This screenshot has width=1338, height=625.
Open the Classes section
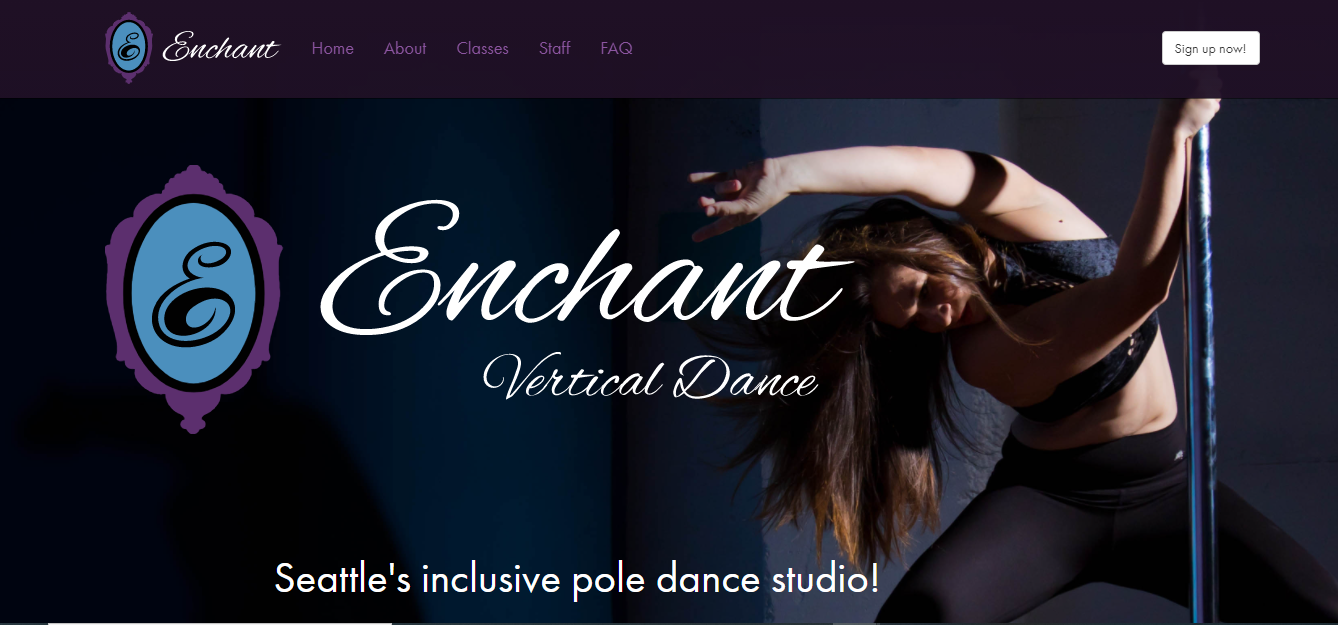(x=482, y=48)
